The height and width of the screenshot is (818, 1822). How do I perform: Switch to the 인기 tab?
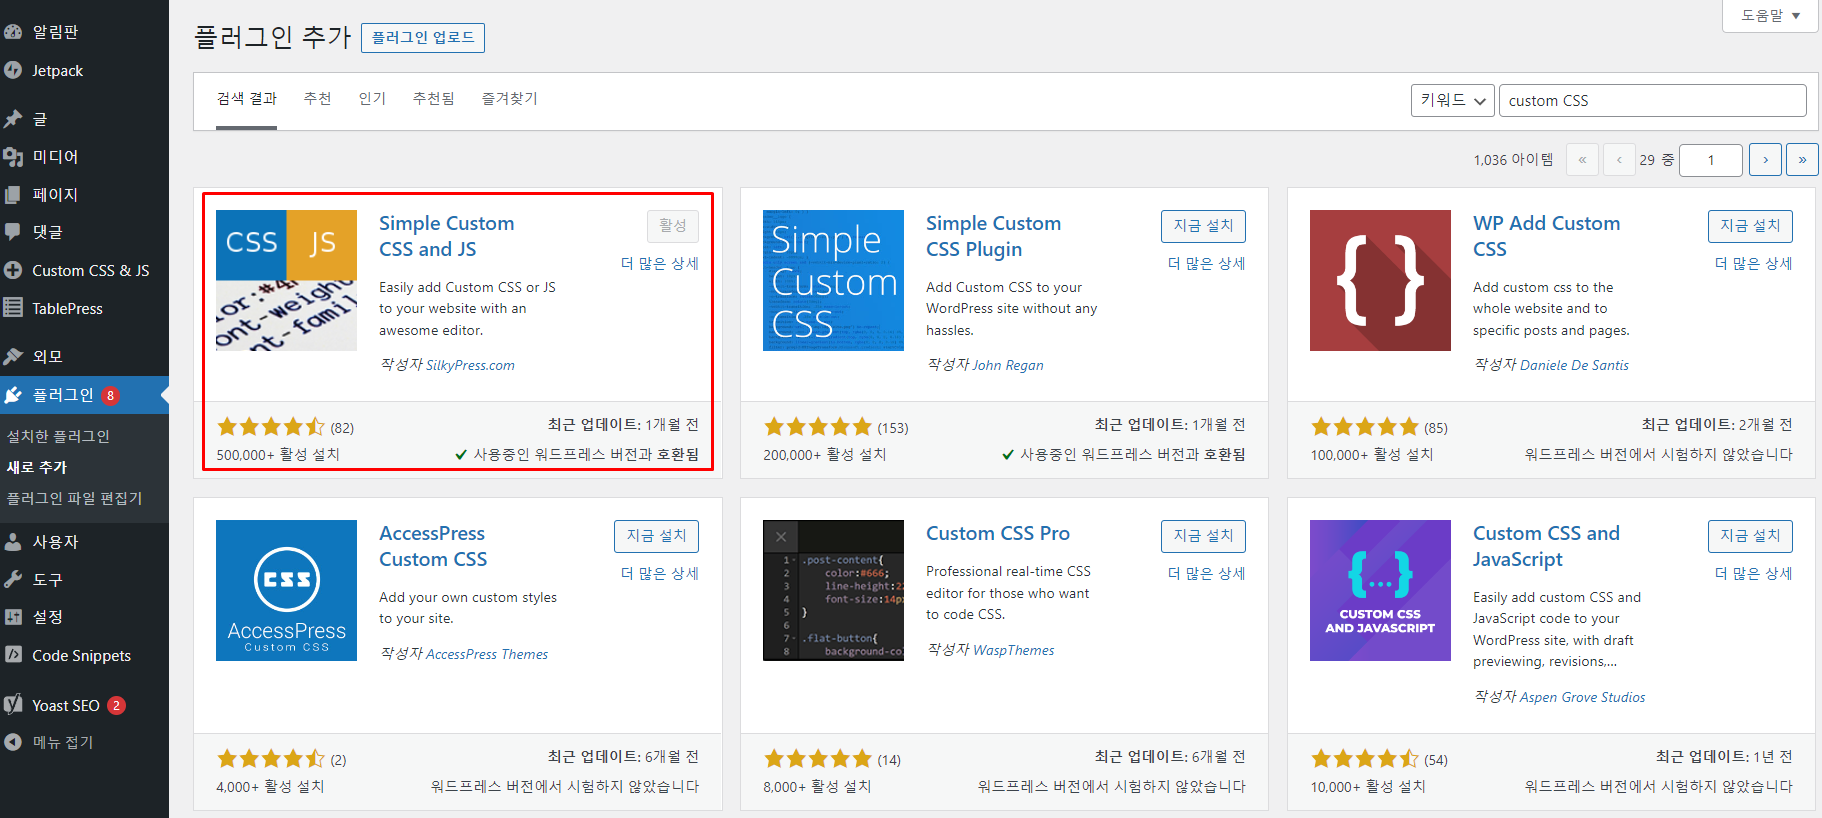tap(372, 98)
